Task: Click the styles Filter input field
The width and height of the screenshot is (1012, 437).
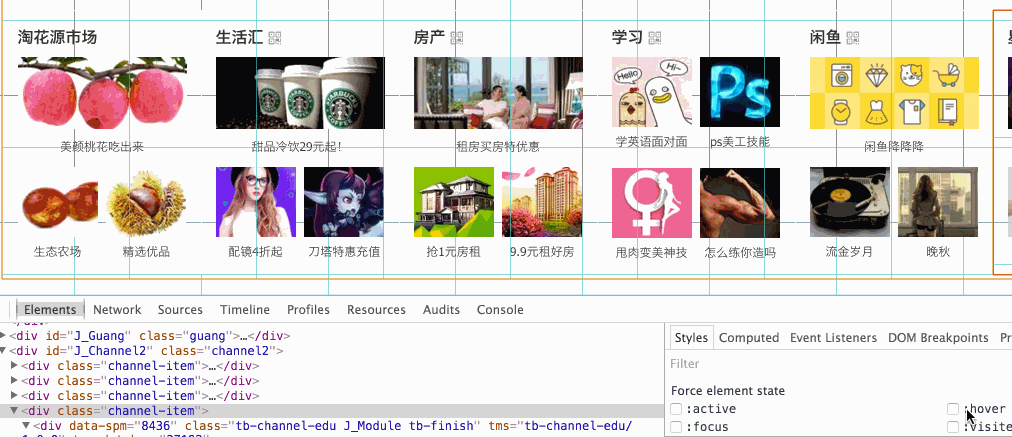Action: coord(838,364)
